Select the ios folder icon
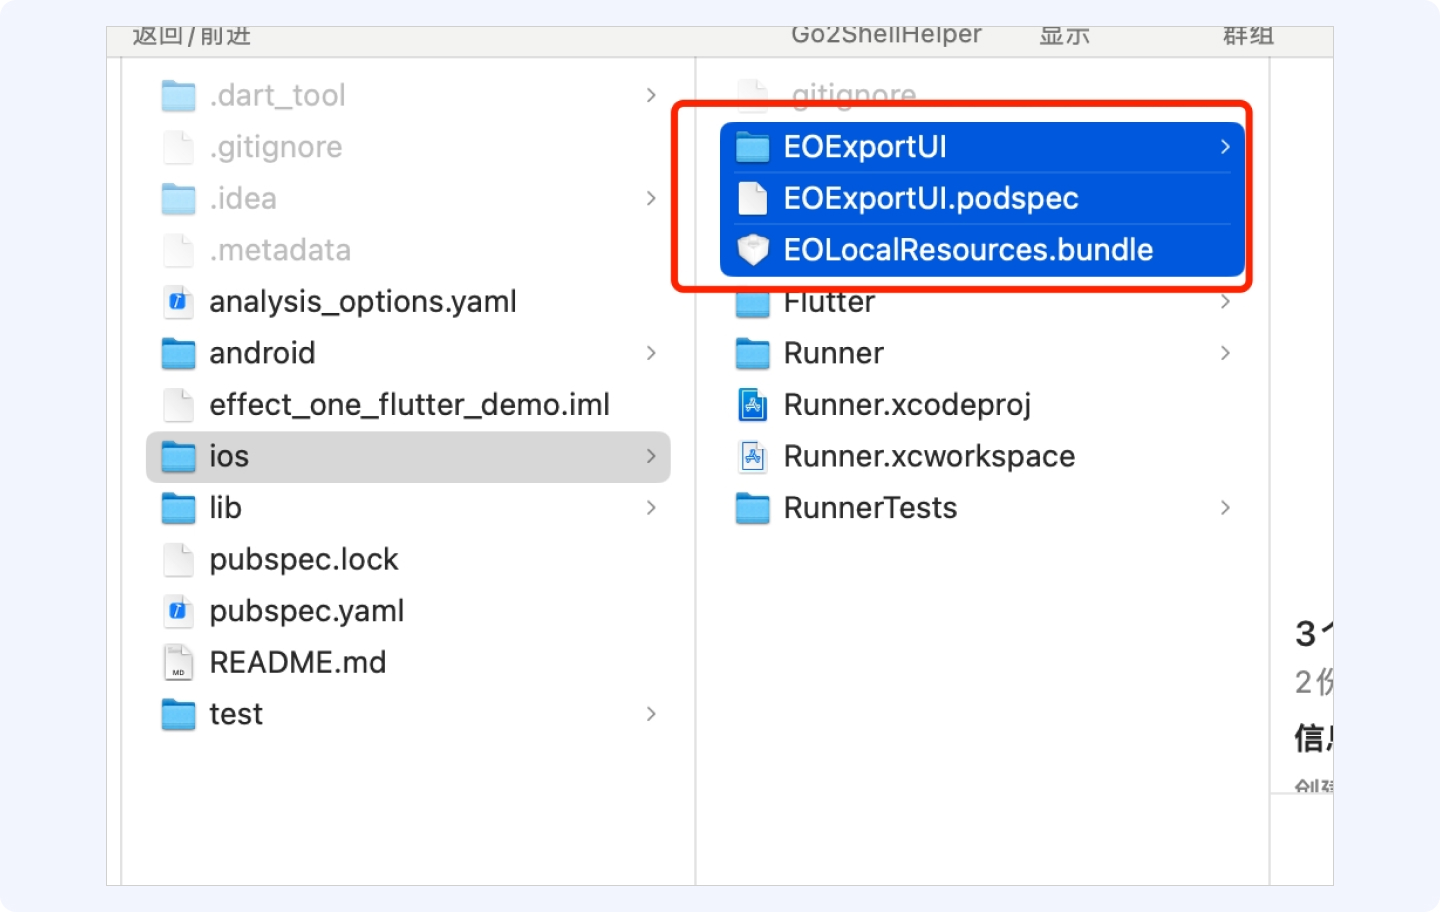Viewport: 1440px width, 912px height. pyautogui.click(x=179, y=457)
